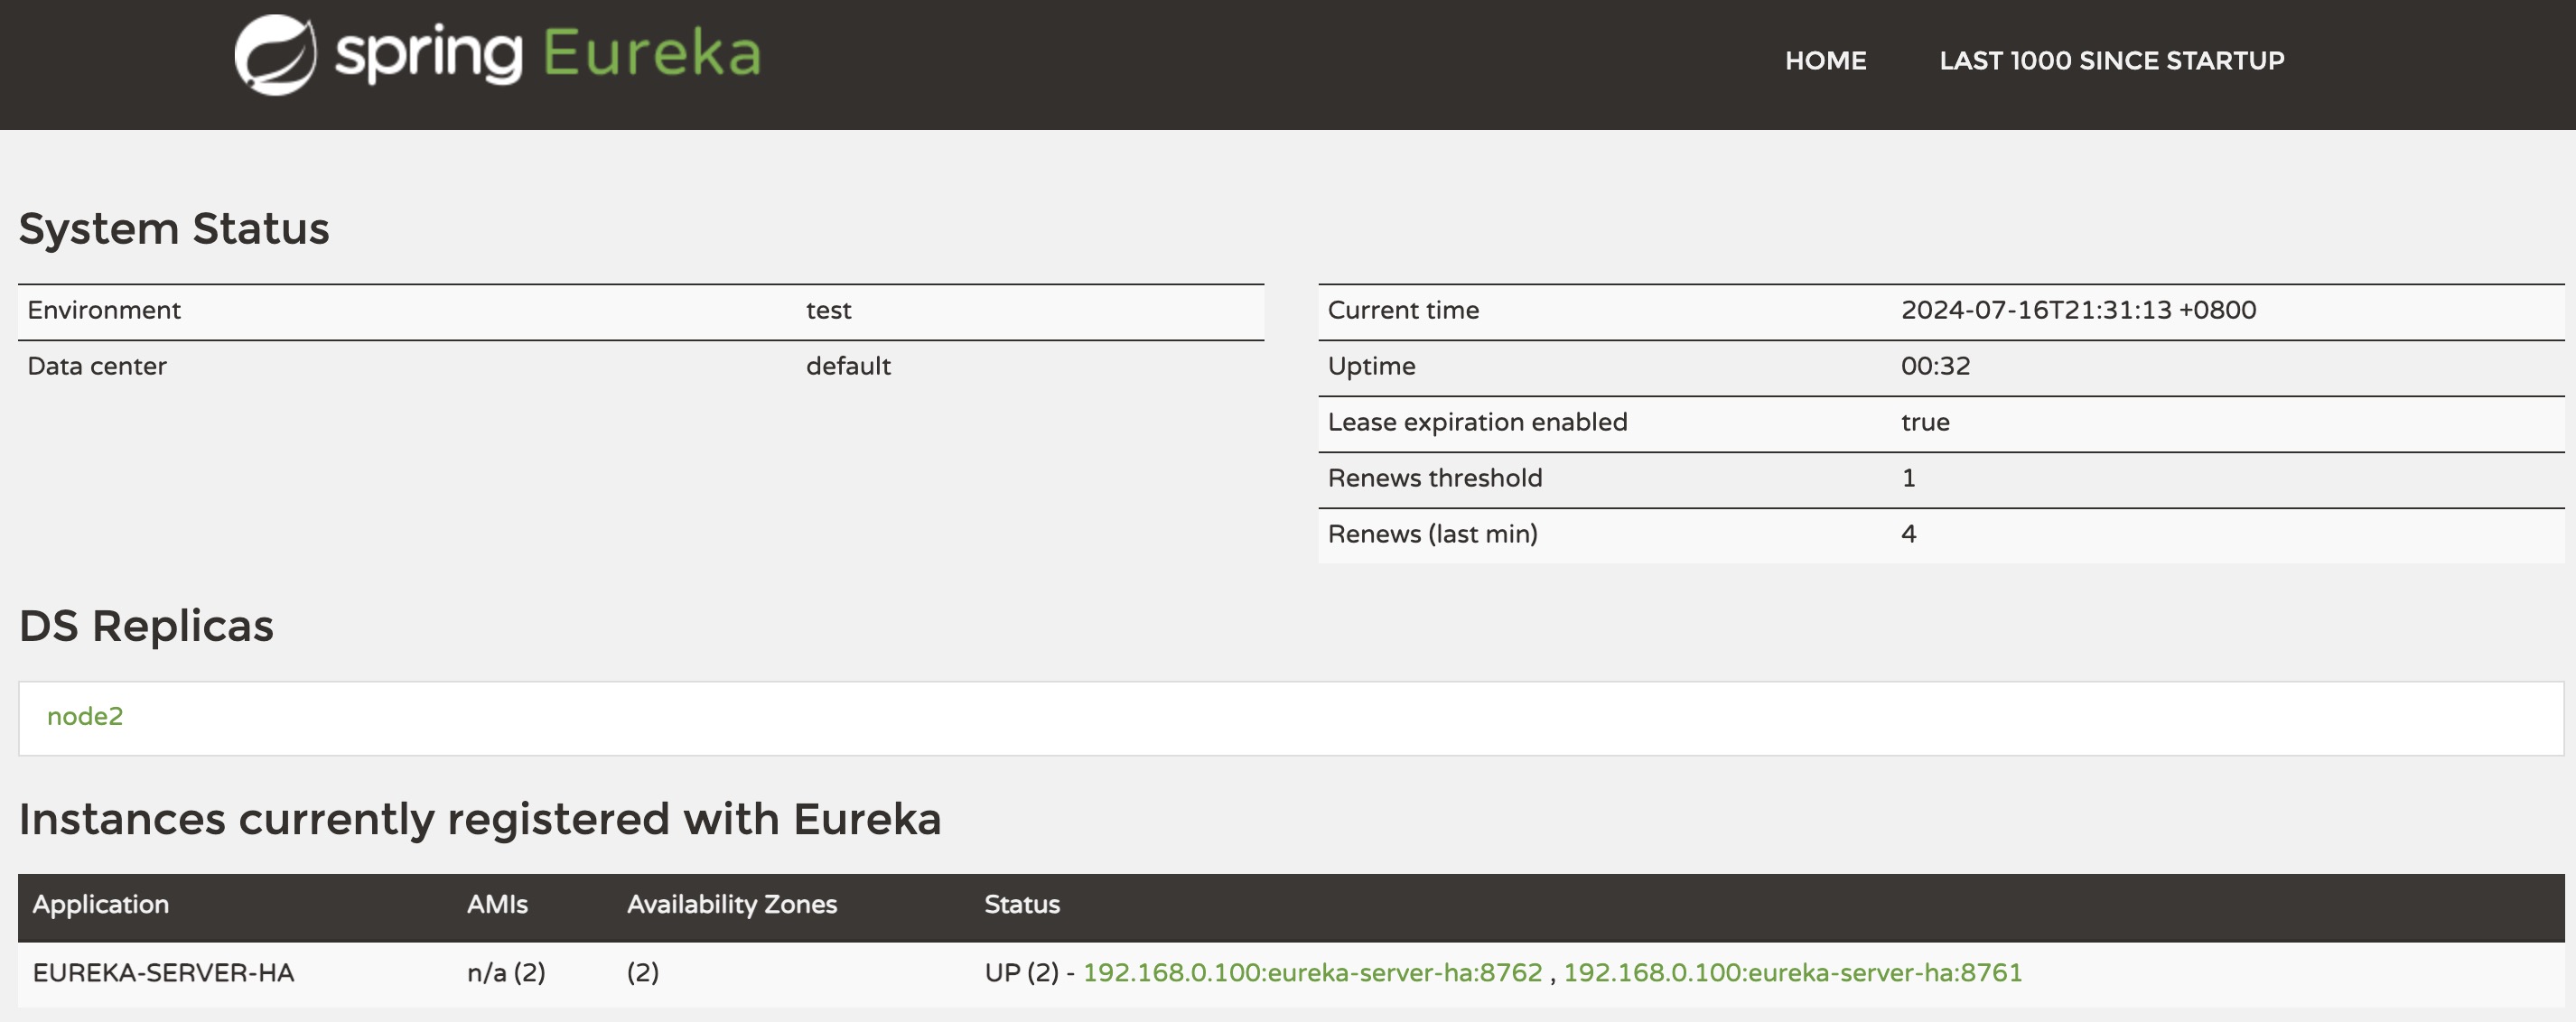Select the EUREKA-SERVER-HA application cell
This screenshot has height=1022, width=2576.
click(x=163, y=973)
